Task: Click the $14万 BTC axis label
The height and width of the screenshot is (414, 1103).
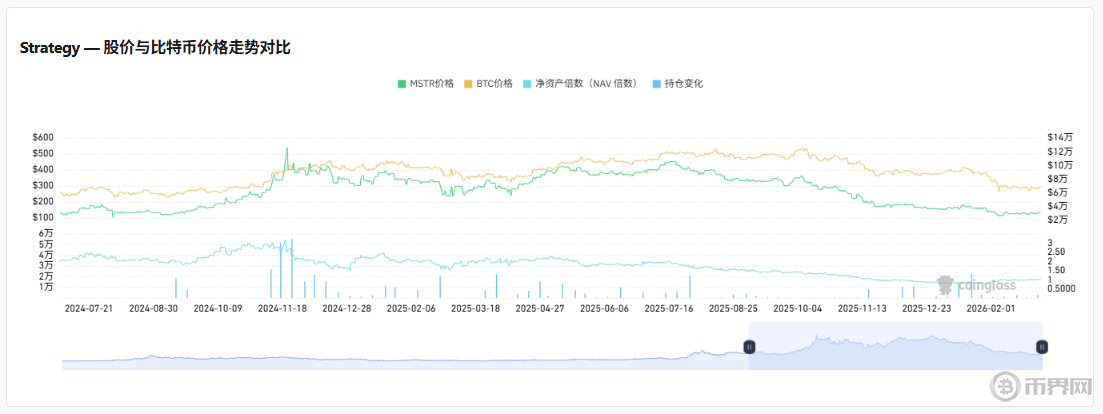Action: point(1059,138)
